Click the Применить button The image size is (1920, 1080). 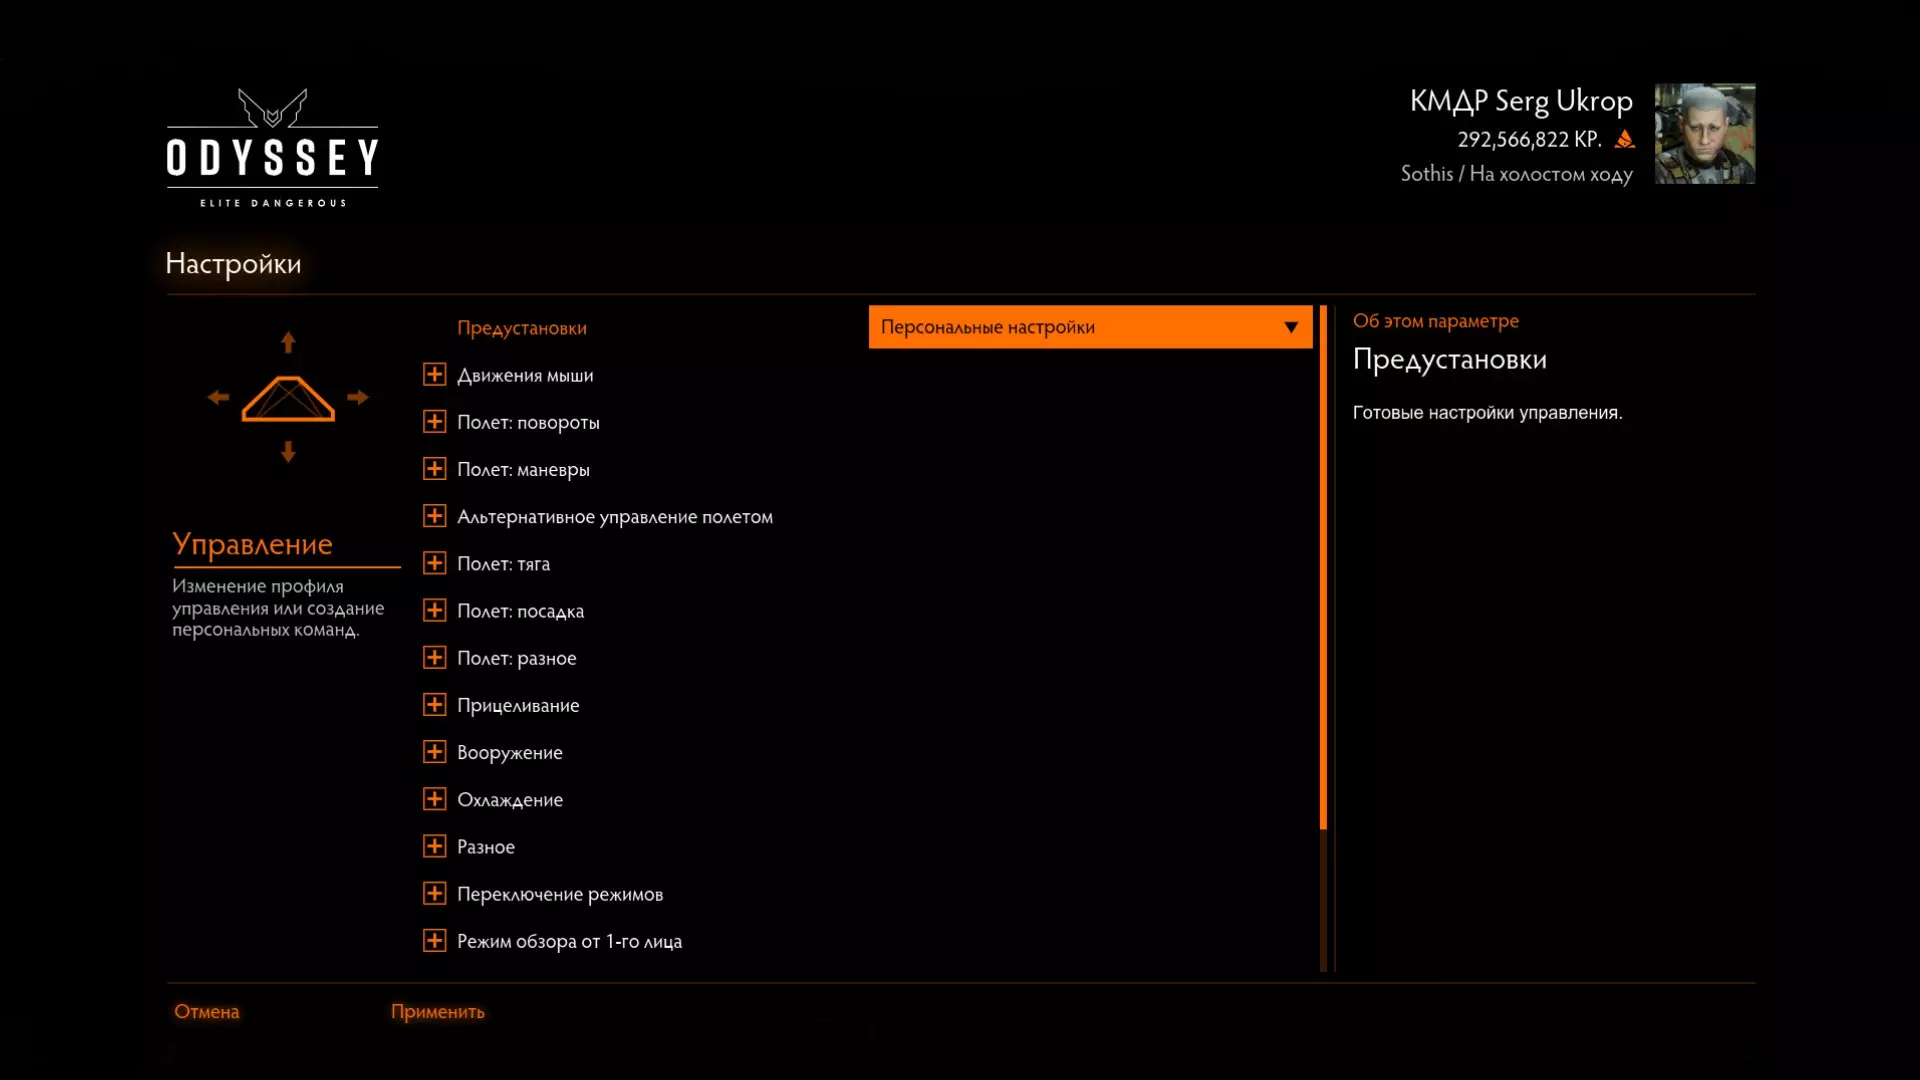437,1012
